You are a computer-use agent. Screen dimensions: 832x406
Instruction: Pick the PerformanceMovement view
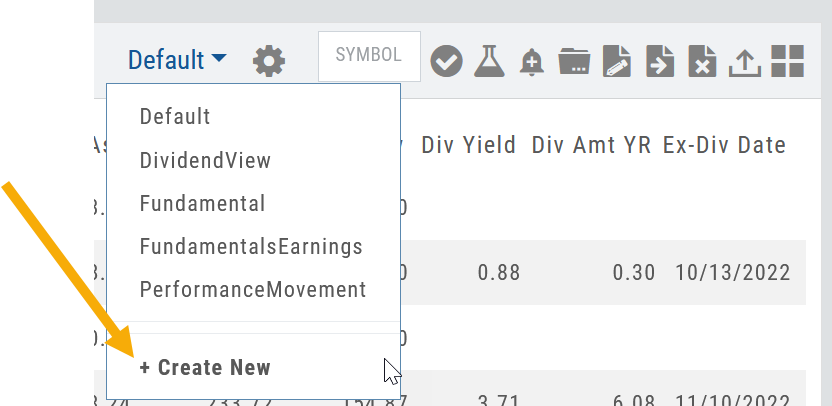pyautogui.click(x=253, y=290)
